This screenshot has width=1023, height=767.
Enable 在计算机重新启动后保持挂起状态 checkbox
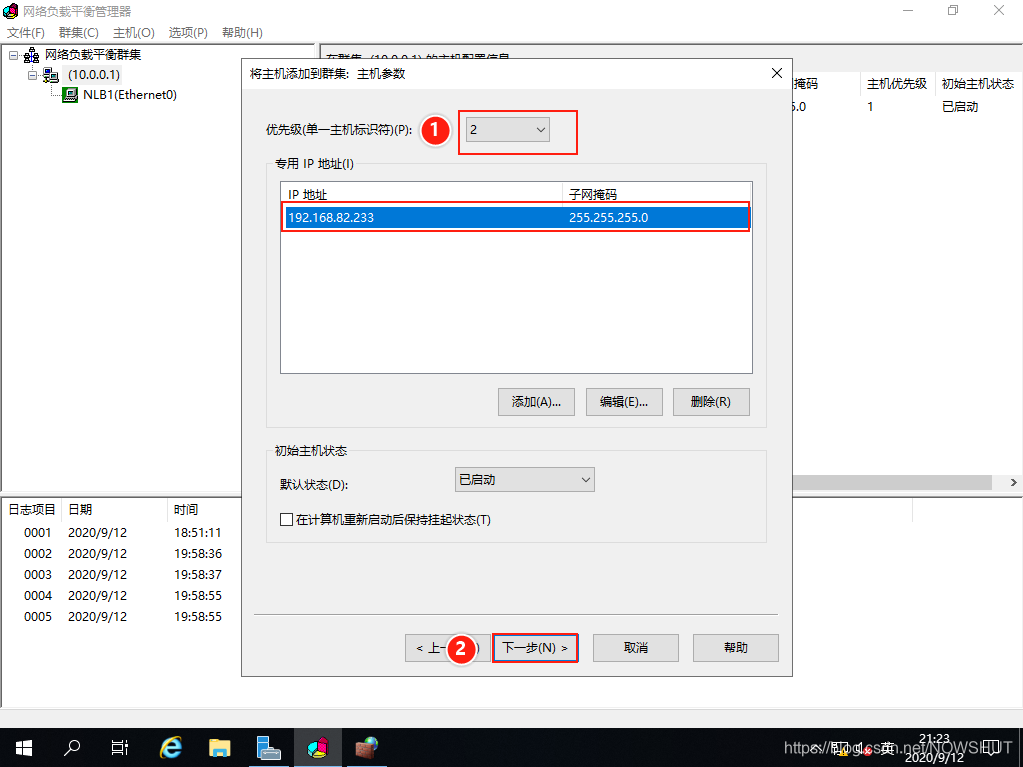pos(287,520)
